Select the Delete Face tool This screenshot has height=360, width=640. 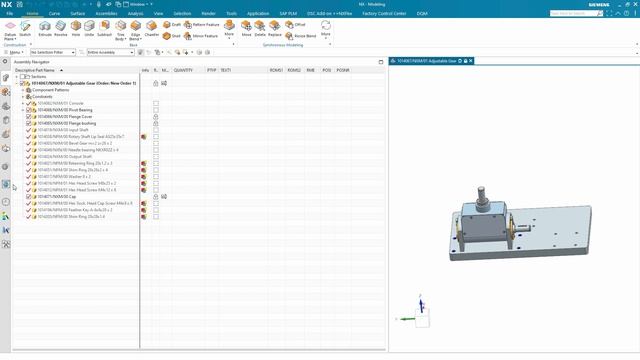[x=260, y=29]
